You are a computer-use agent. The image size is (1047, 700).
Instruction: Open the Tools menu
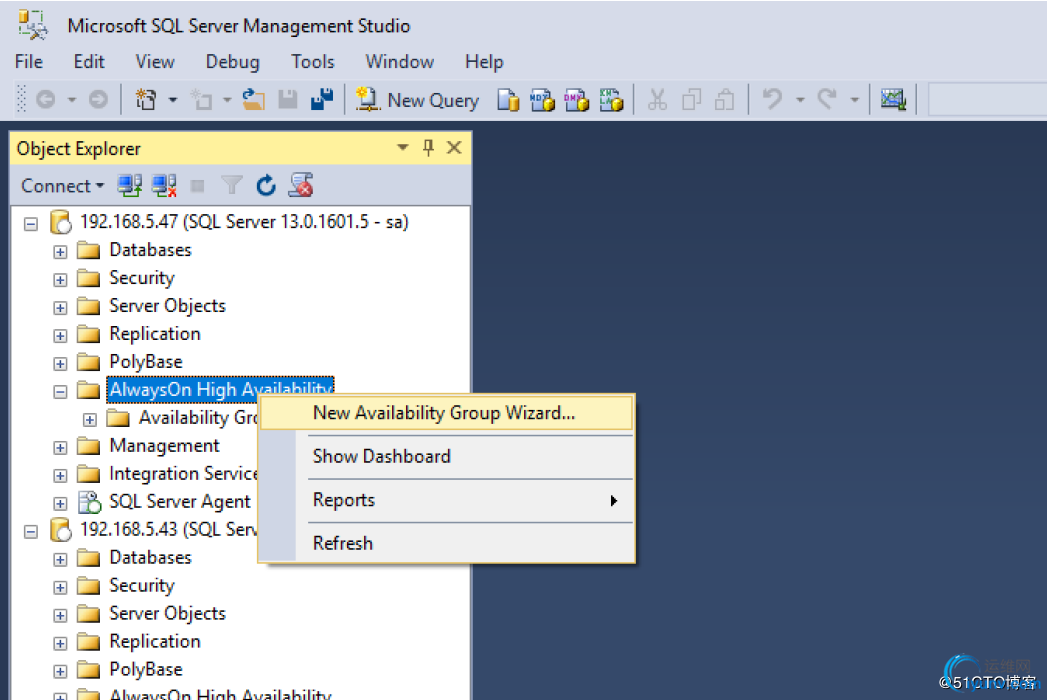[x=312, y=61]
